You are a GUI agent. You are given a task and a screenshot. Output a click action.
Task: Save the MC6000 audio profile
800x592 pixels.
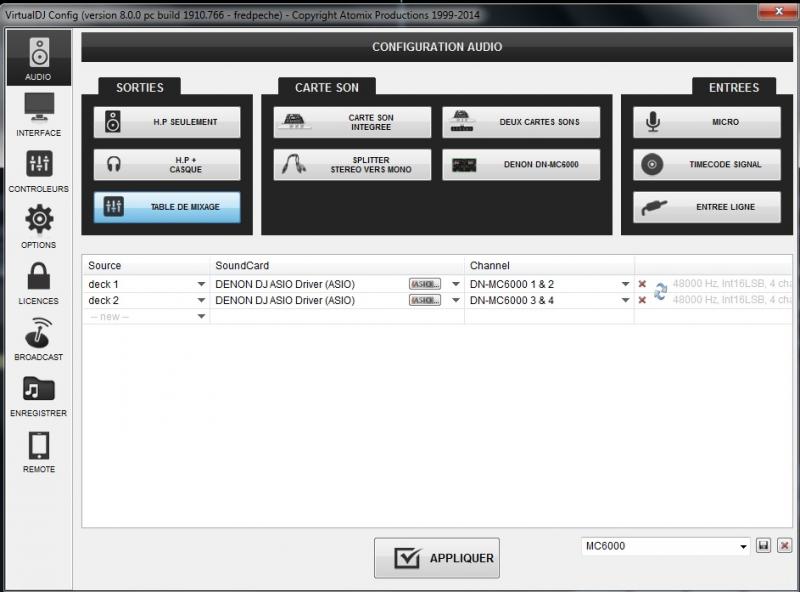pyautogui.click(x=763, y=546)
